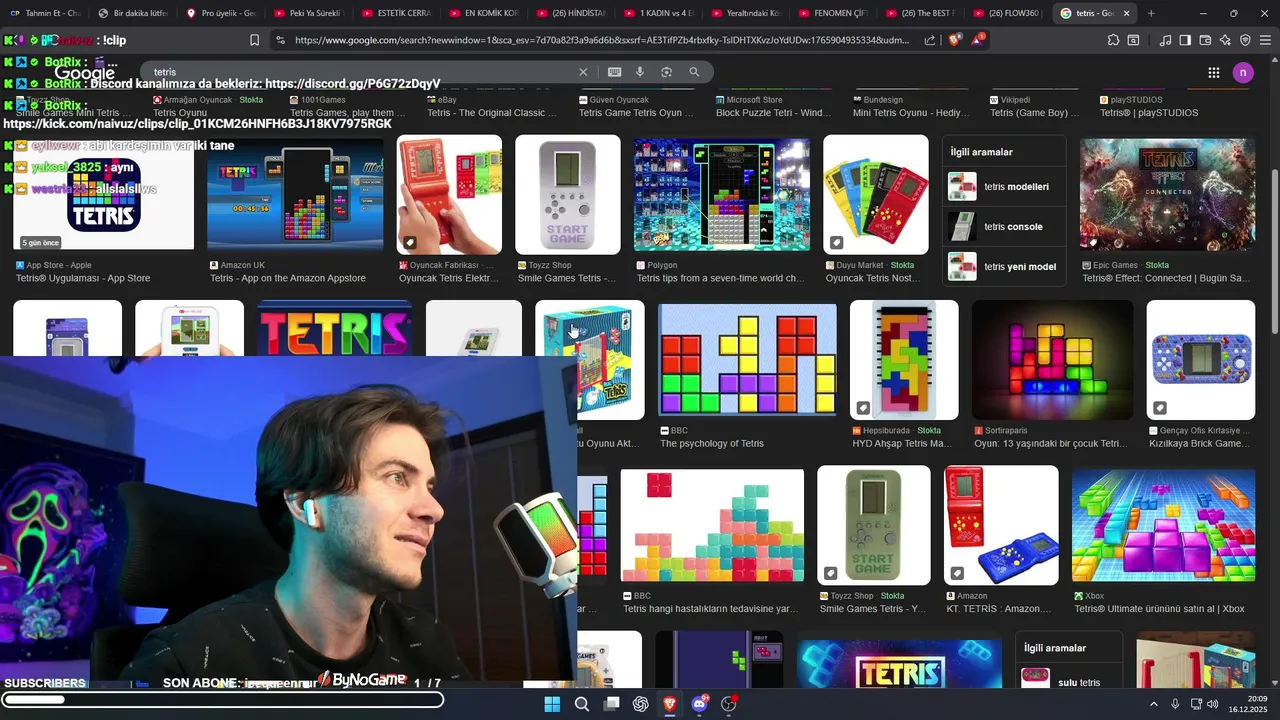Open Tetris Effect Connected Epic Games thumbnail

[x=1167, y=194]
